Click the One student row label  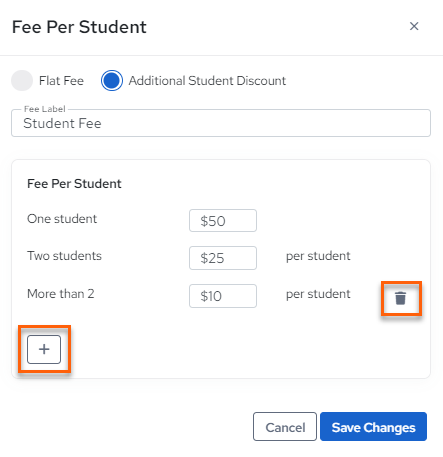pyautogui.click(x=62, y=219)
